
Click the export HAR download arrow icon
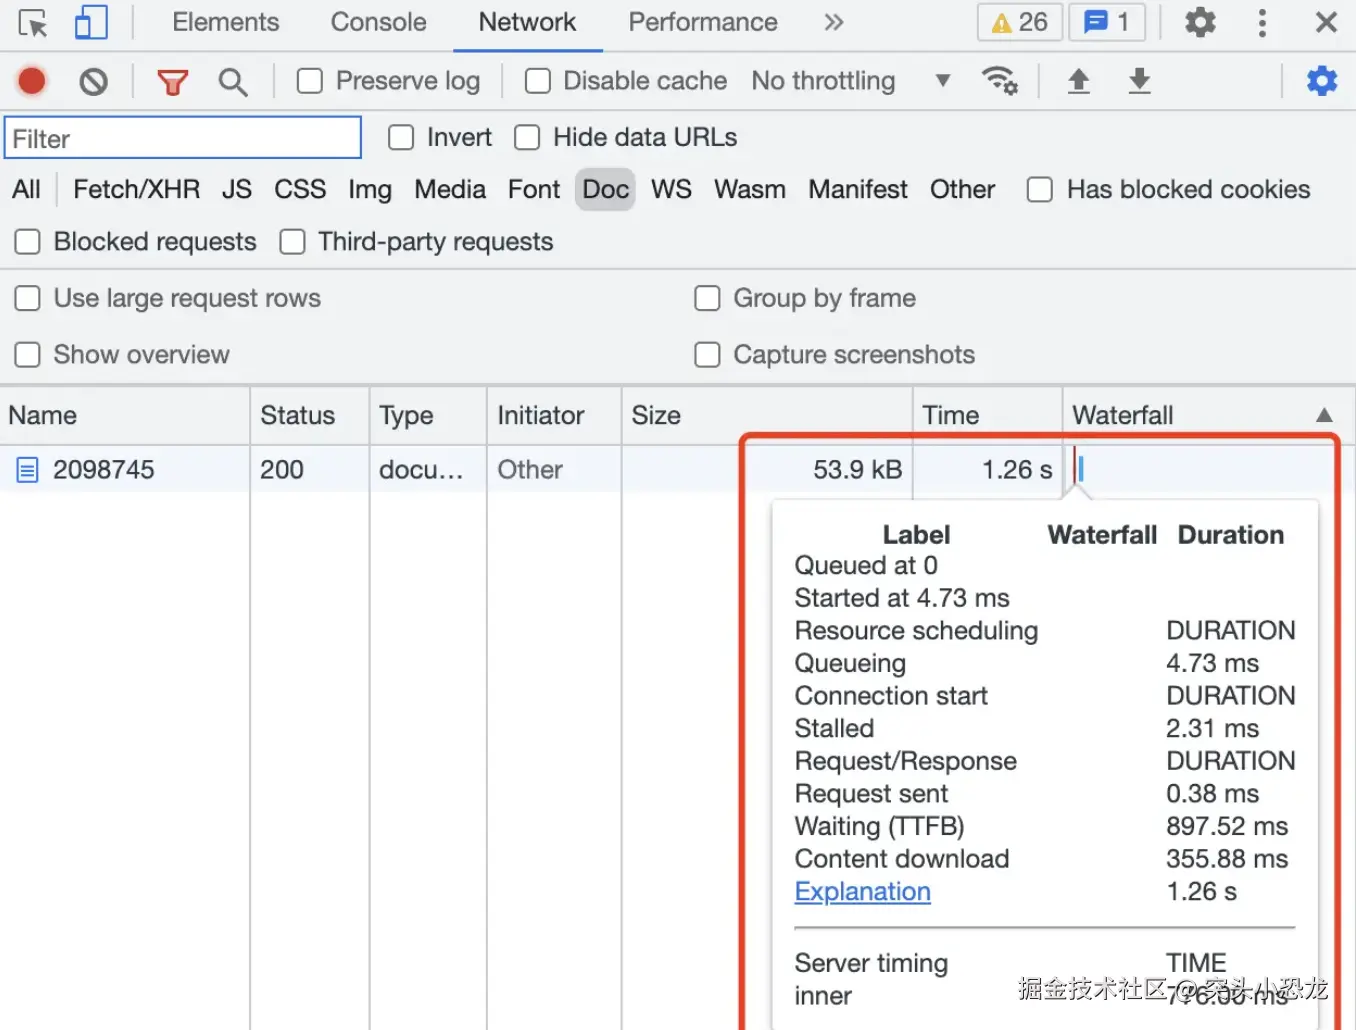coord(1139,81)
